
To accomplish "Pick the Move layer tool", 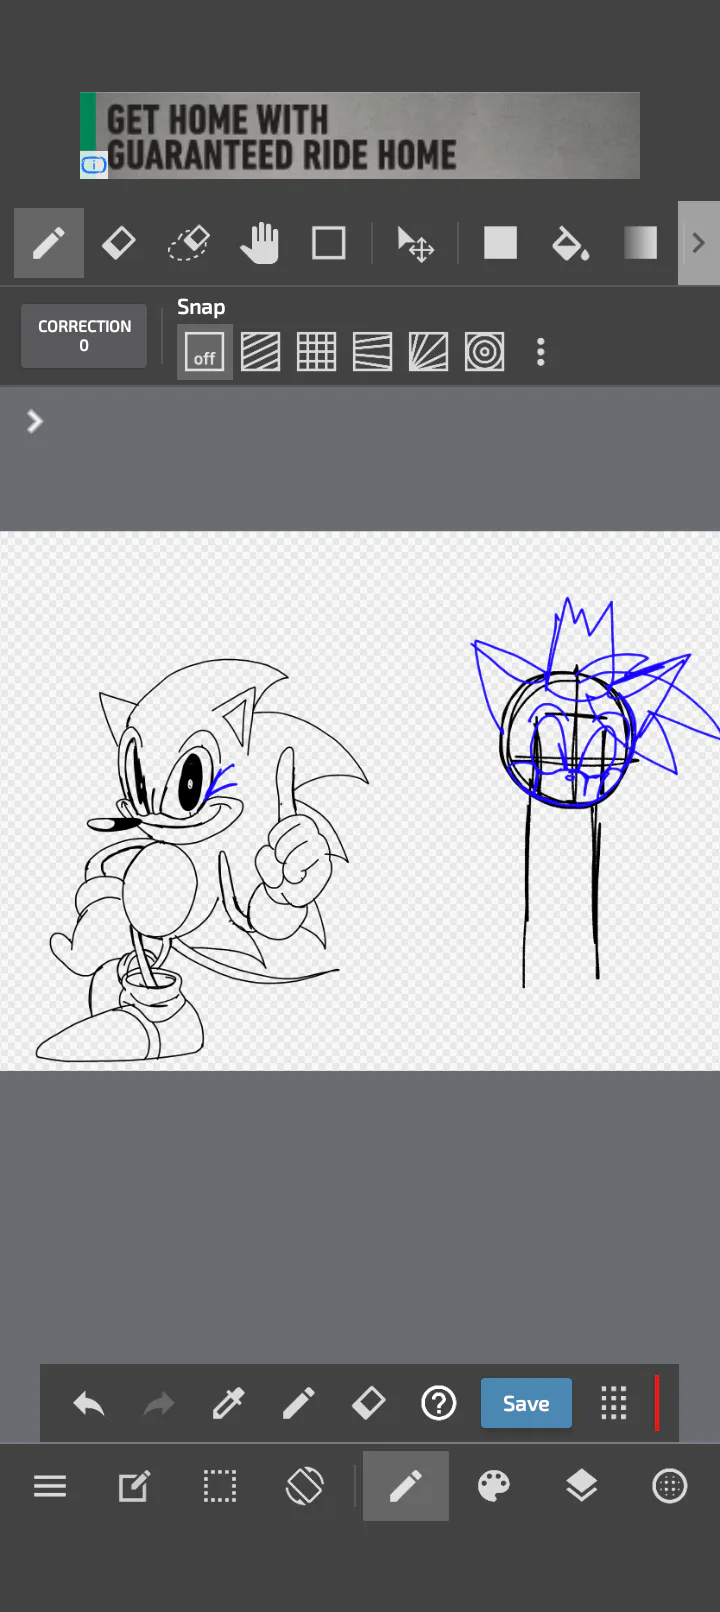I will click(415, 243).
